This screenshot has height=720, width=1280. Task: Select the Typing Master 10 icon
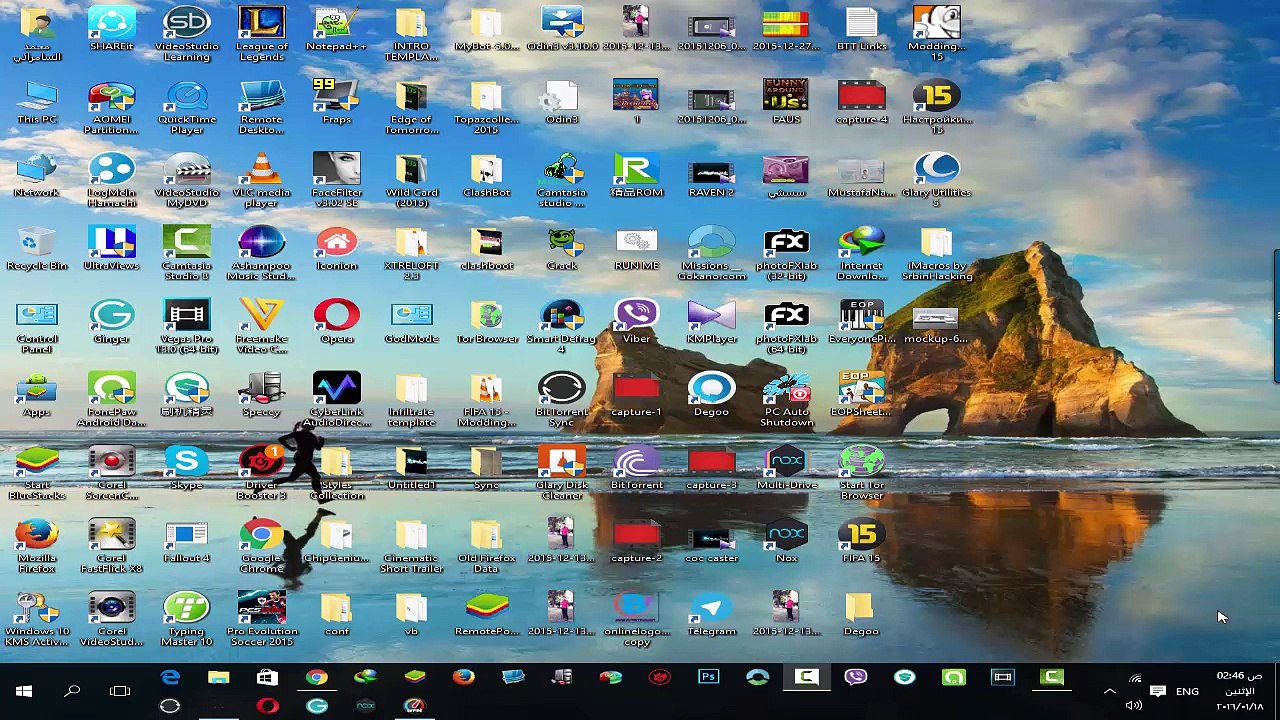tap(187, 619)
